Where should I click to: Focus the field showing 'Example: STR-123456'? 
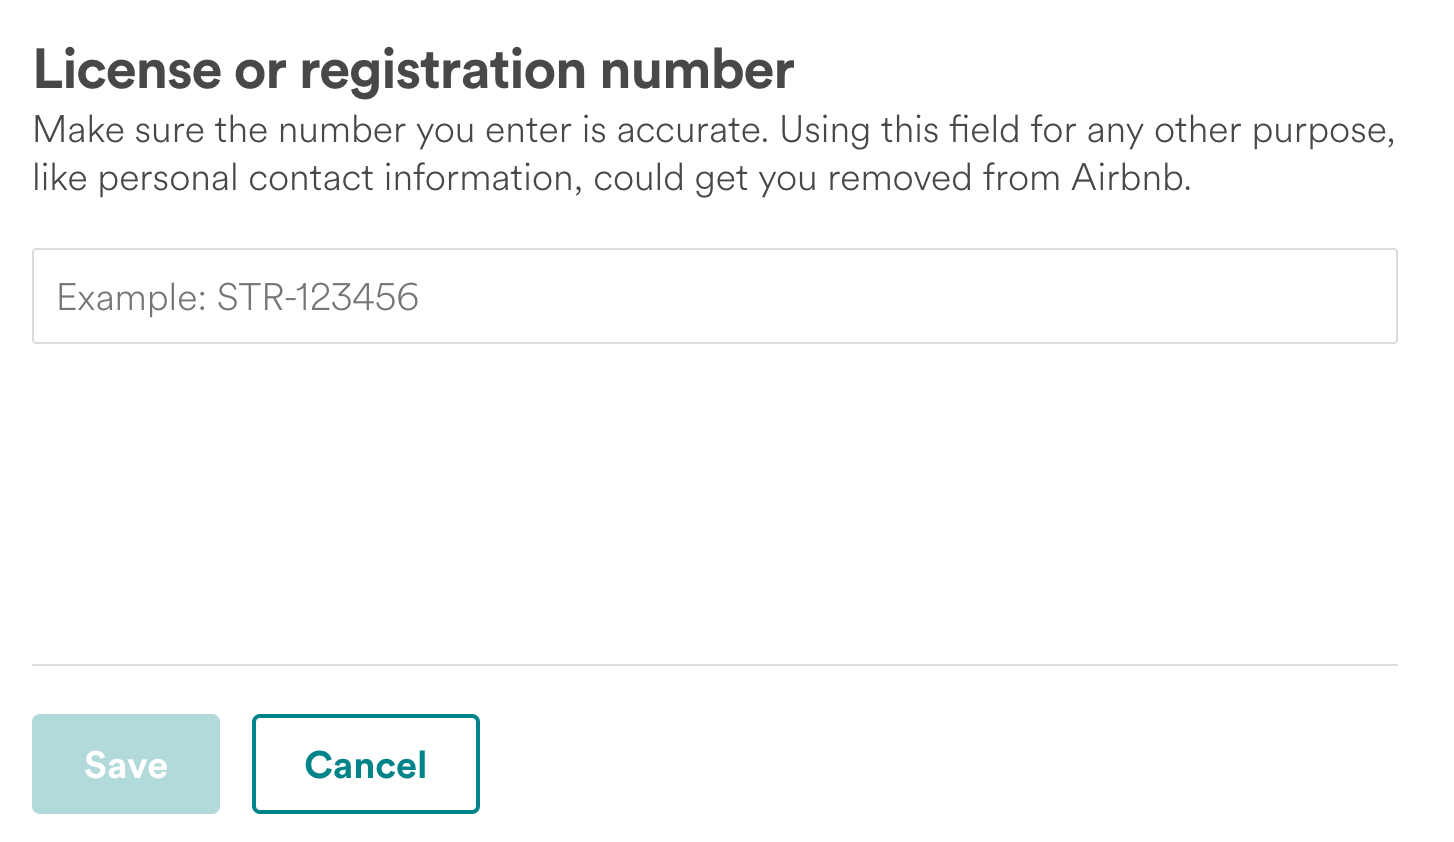click(714, 296)
